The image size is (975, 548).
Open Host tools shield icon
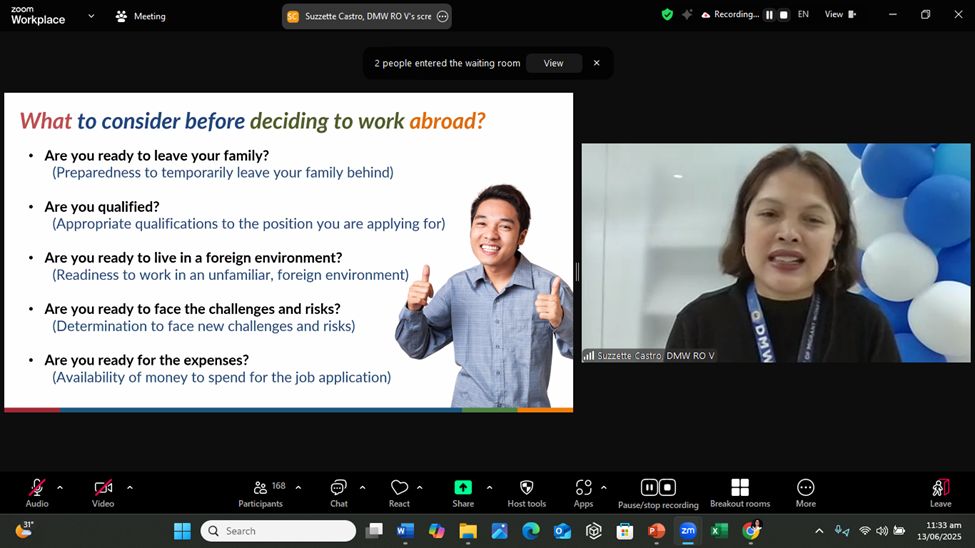[x=527, y=488]
